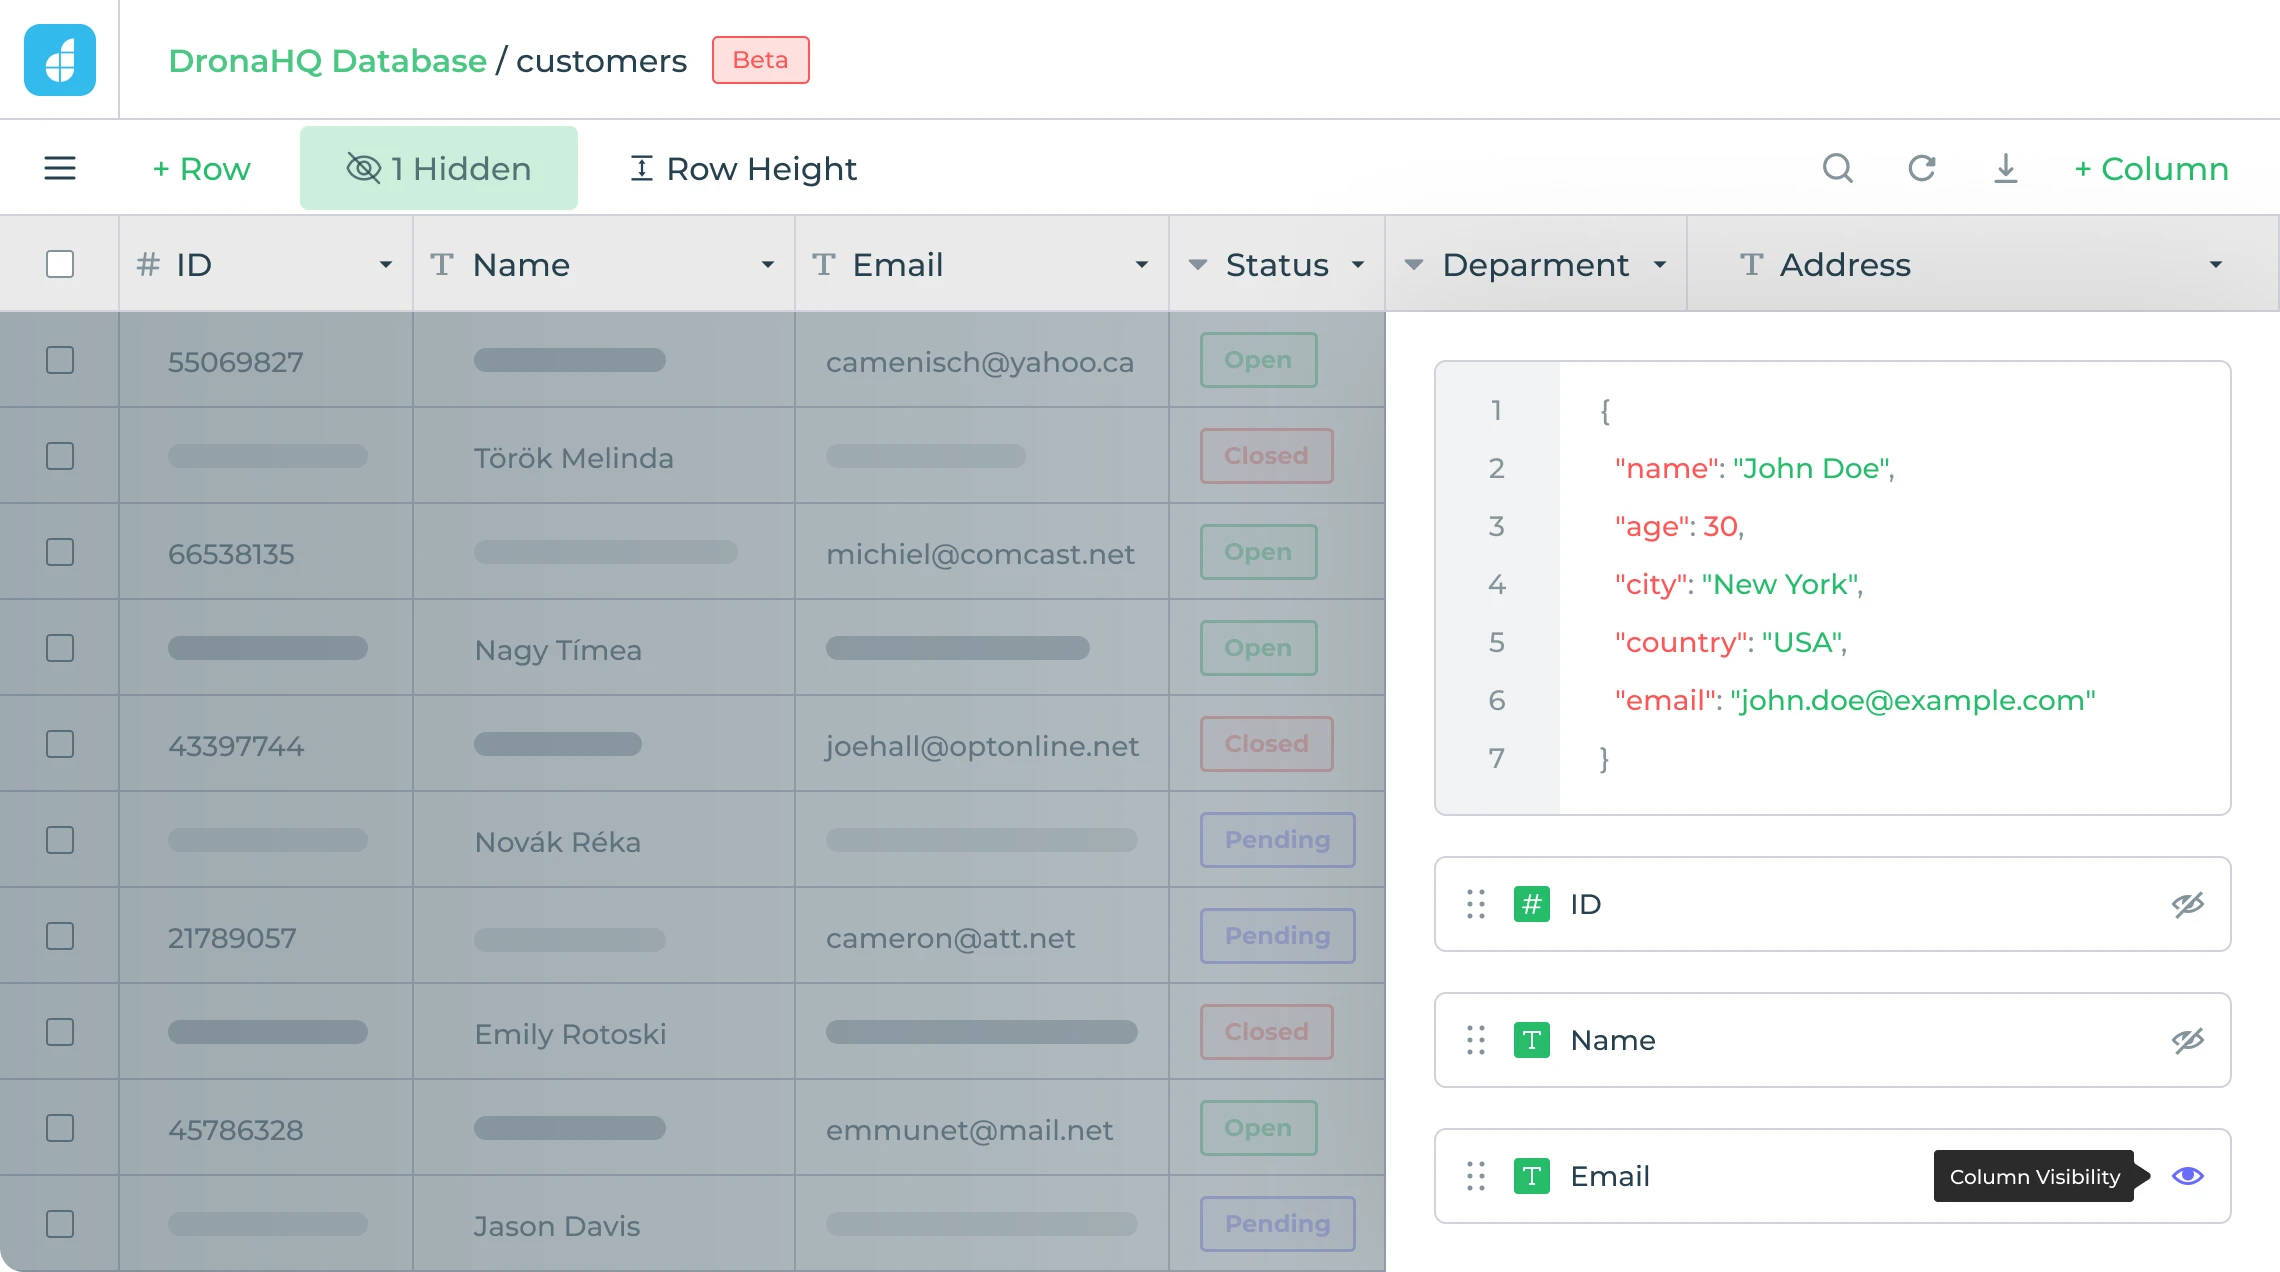Click the green T icon beside Name
Screen dimensions: 2280x1272
click(1532, 1040)
